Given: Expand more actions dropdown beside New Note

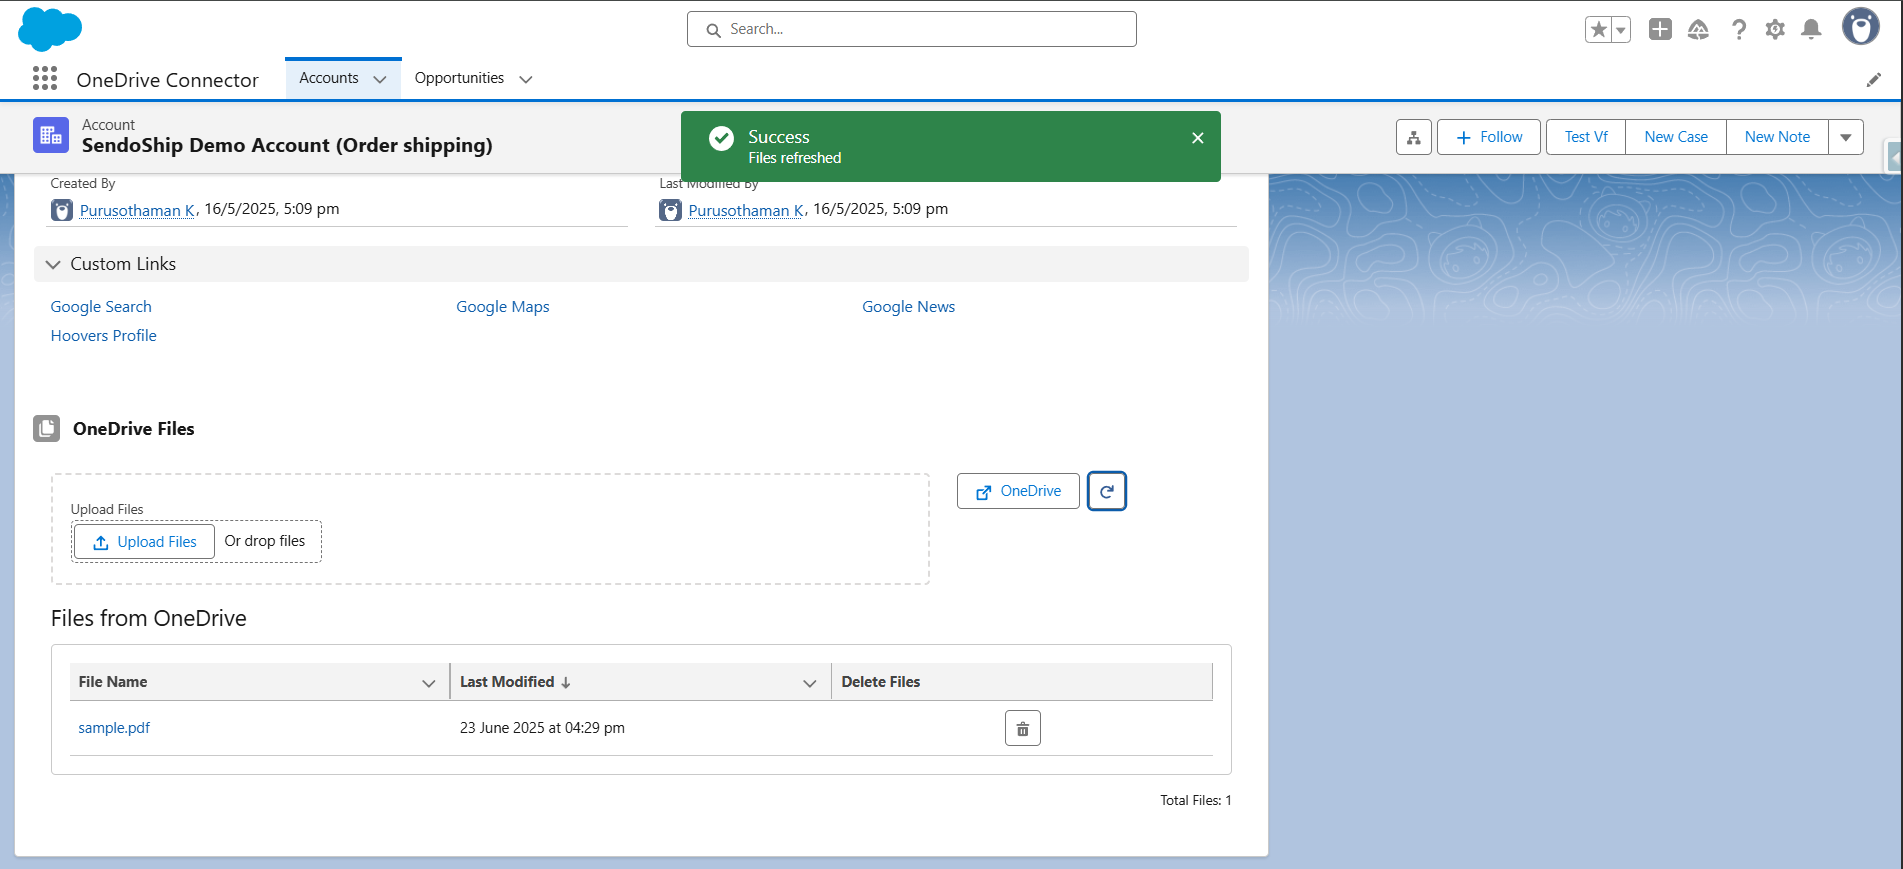Looking at the screenshot, I should (x=1846, y=137).
